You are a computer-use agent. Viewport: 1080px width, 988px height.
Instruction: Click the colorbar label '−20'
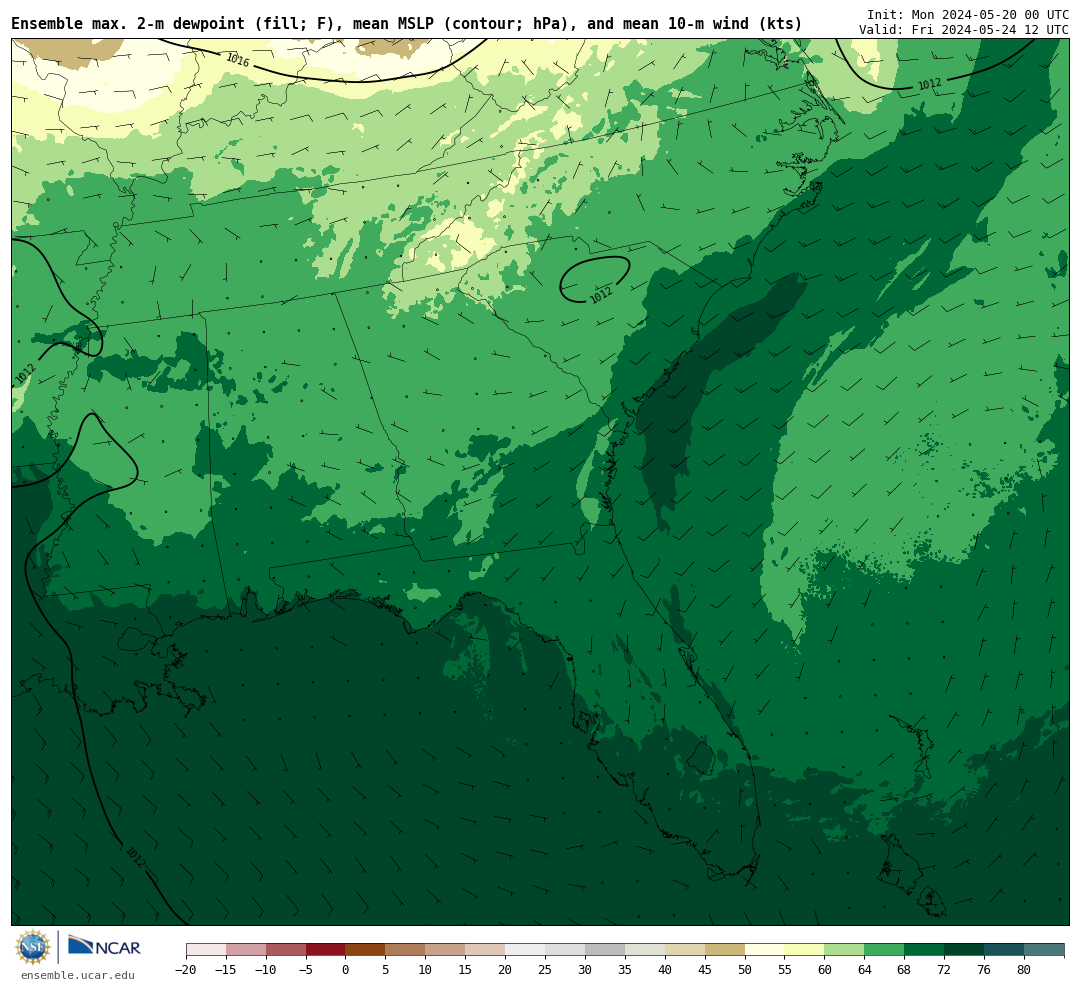pyautogui.click(x=186, y=970)
